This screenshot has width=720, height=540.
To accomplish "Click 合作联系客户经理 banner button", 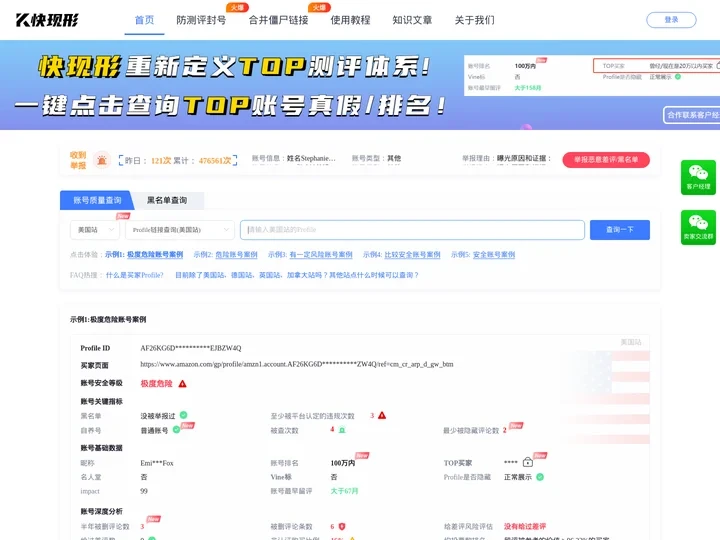I will click(x=692, y=115).
